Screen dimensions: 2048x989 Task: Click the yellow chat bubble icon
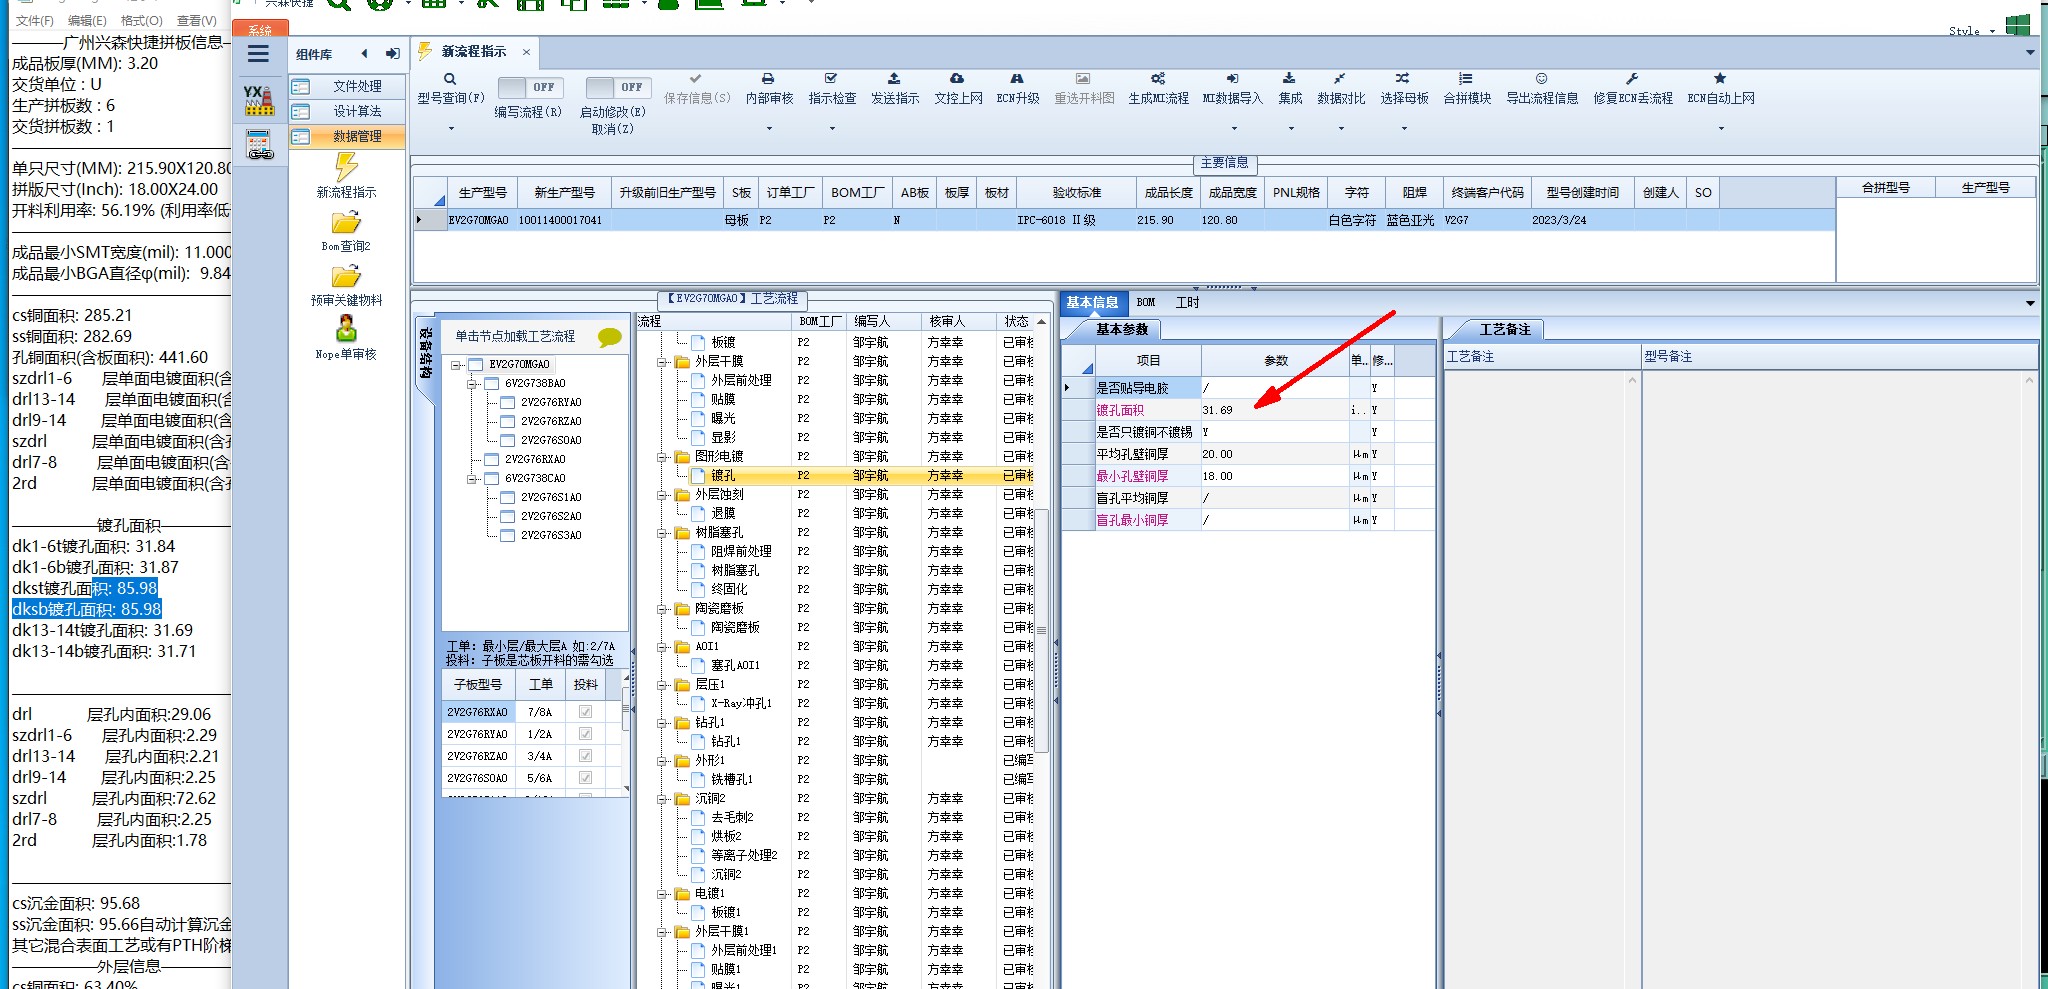point(609,337)
